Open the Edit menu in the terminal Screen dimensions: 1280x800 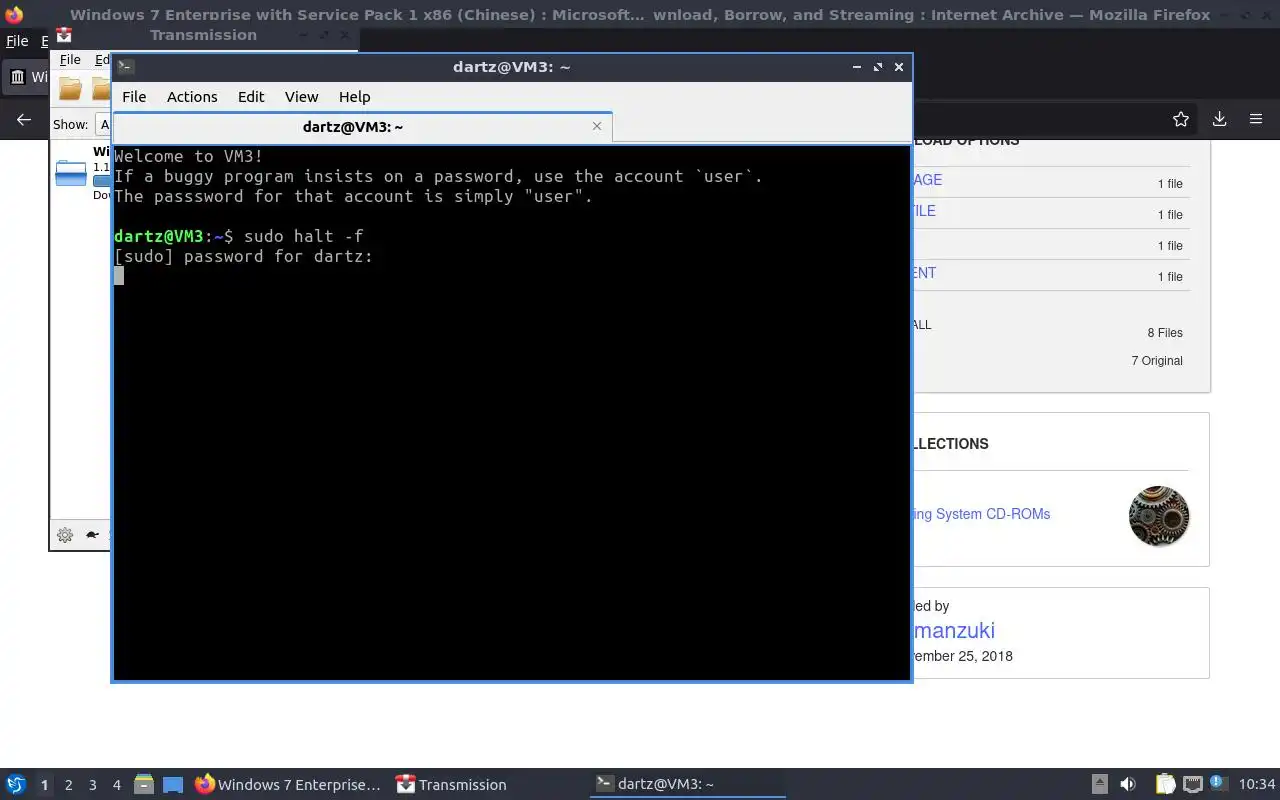(x=251, y=97)
